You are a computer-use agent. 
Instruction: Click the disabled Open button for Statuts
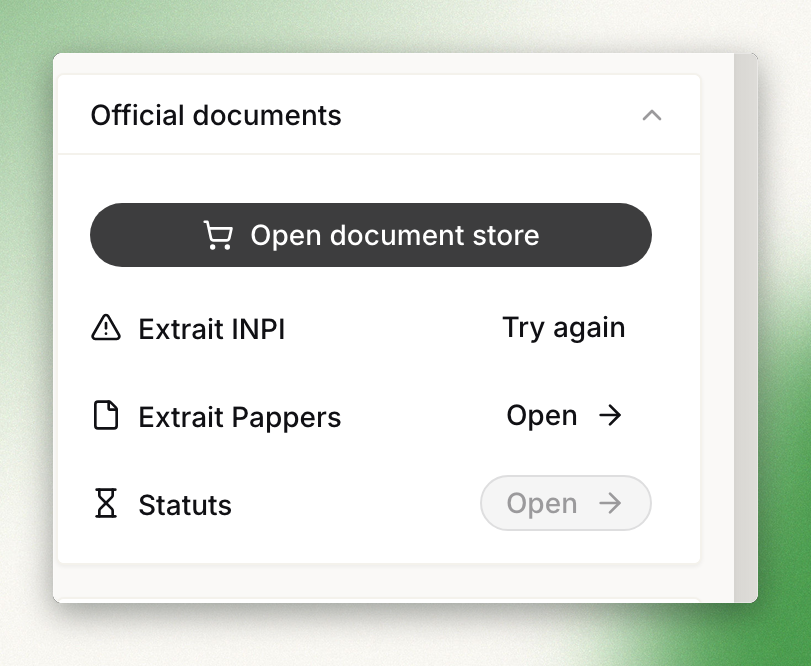pos(566,503)
